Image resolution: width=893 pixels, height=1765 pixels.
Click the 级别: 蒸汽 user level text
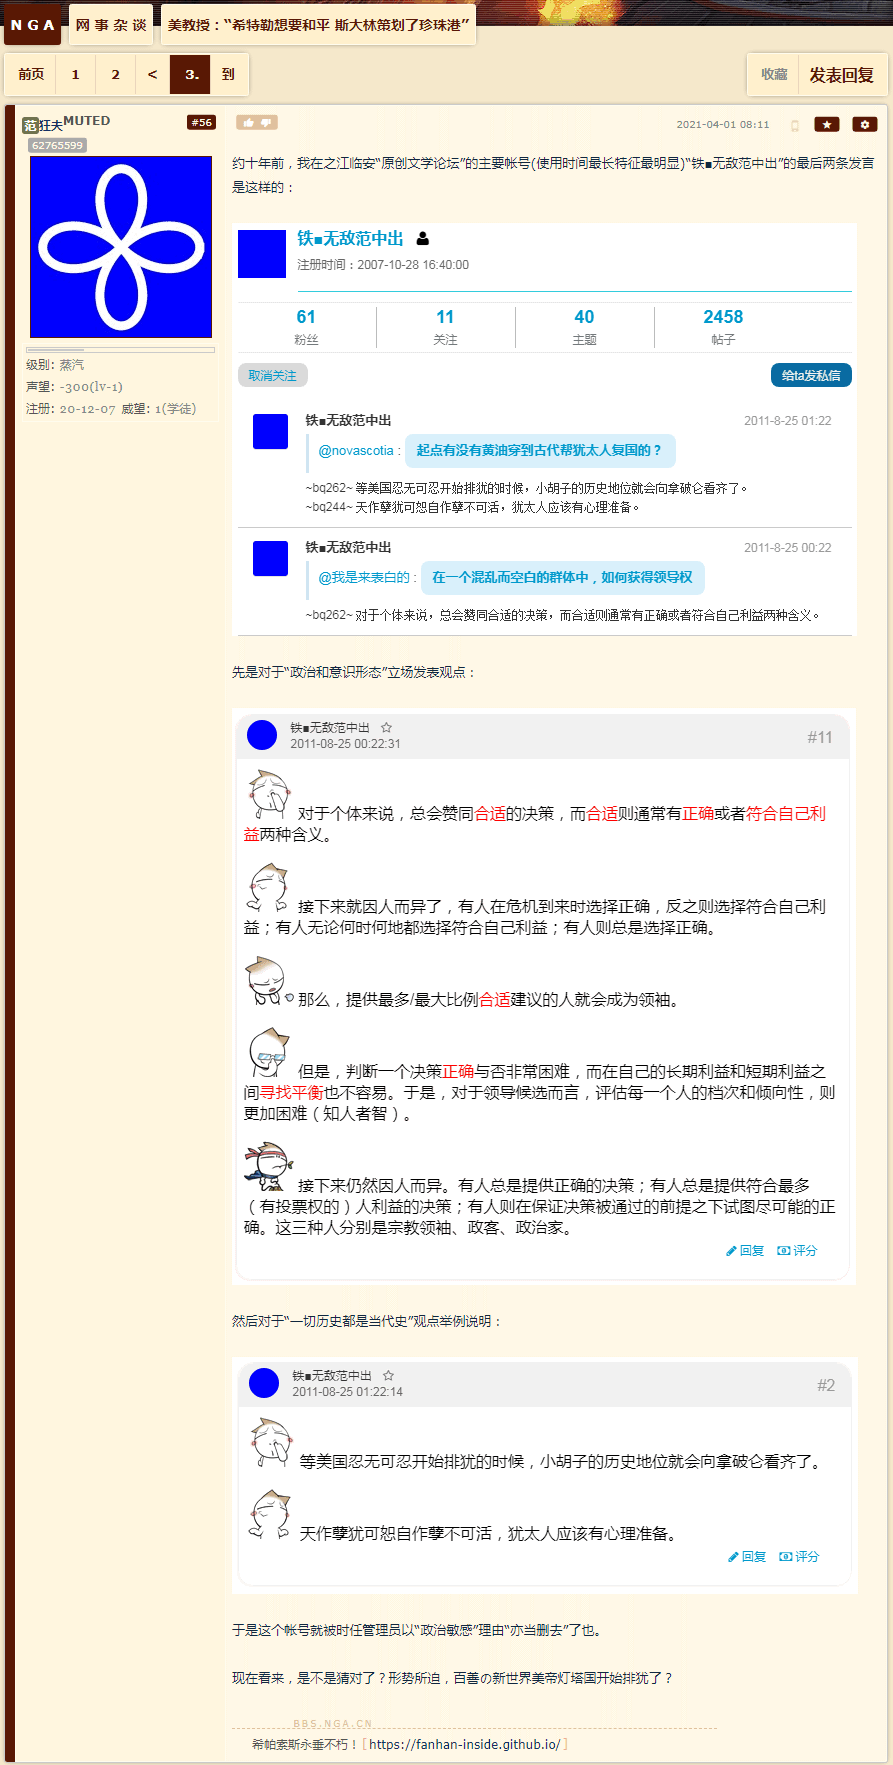tap(55, 365)
